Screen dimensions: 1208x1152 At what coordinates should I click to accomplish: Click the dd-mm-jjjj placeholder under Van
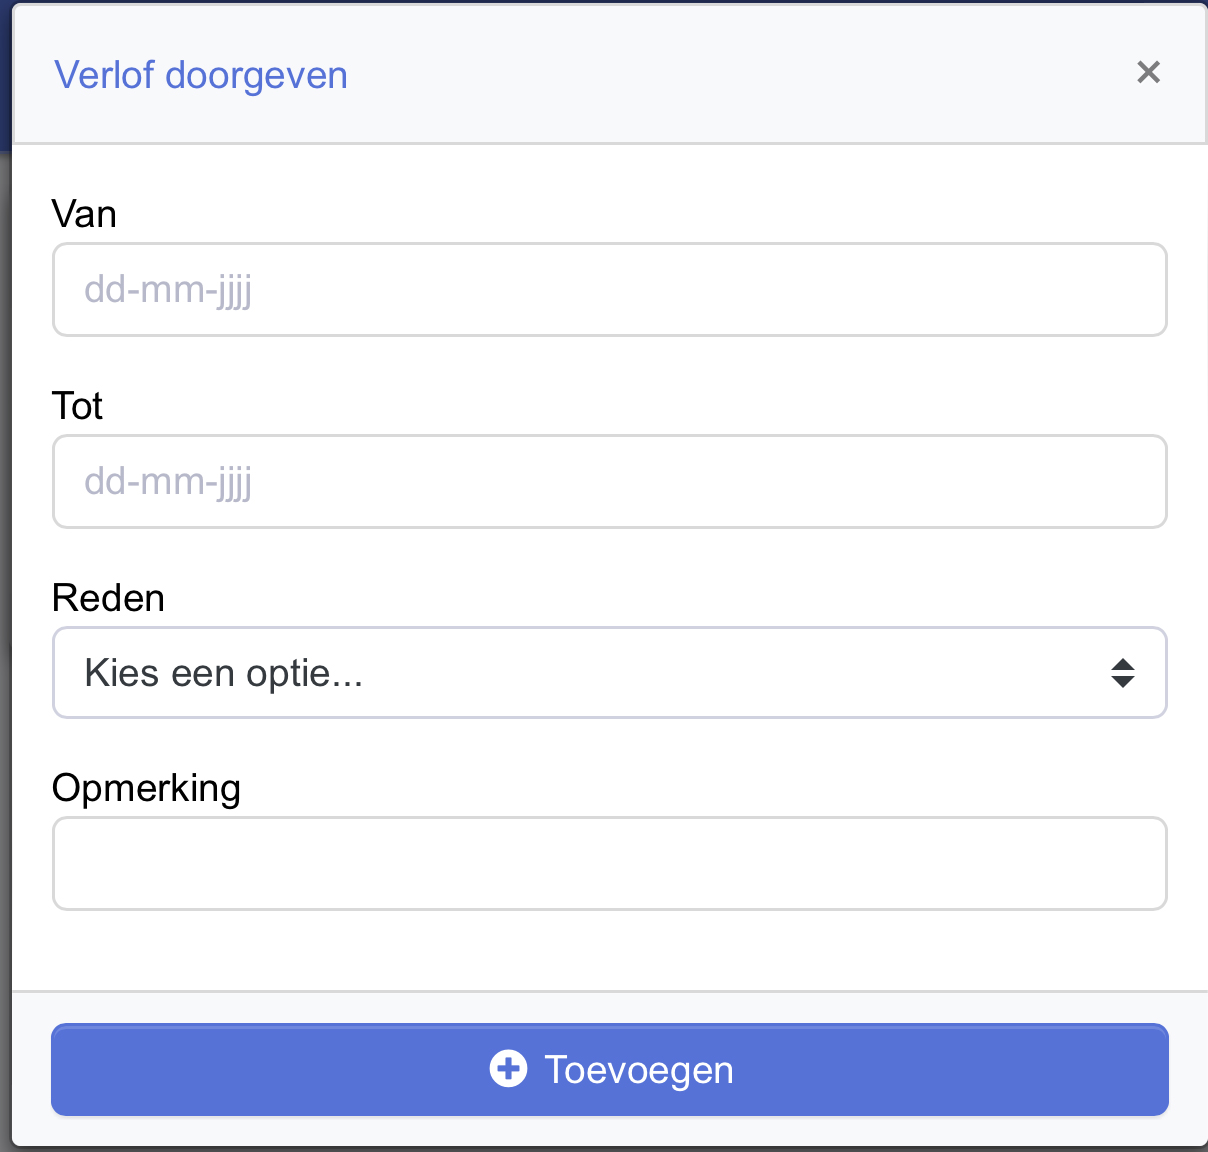click(168, 291)
